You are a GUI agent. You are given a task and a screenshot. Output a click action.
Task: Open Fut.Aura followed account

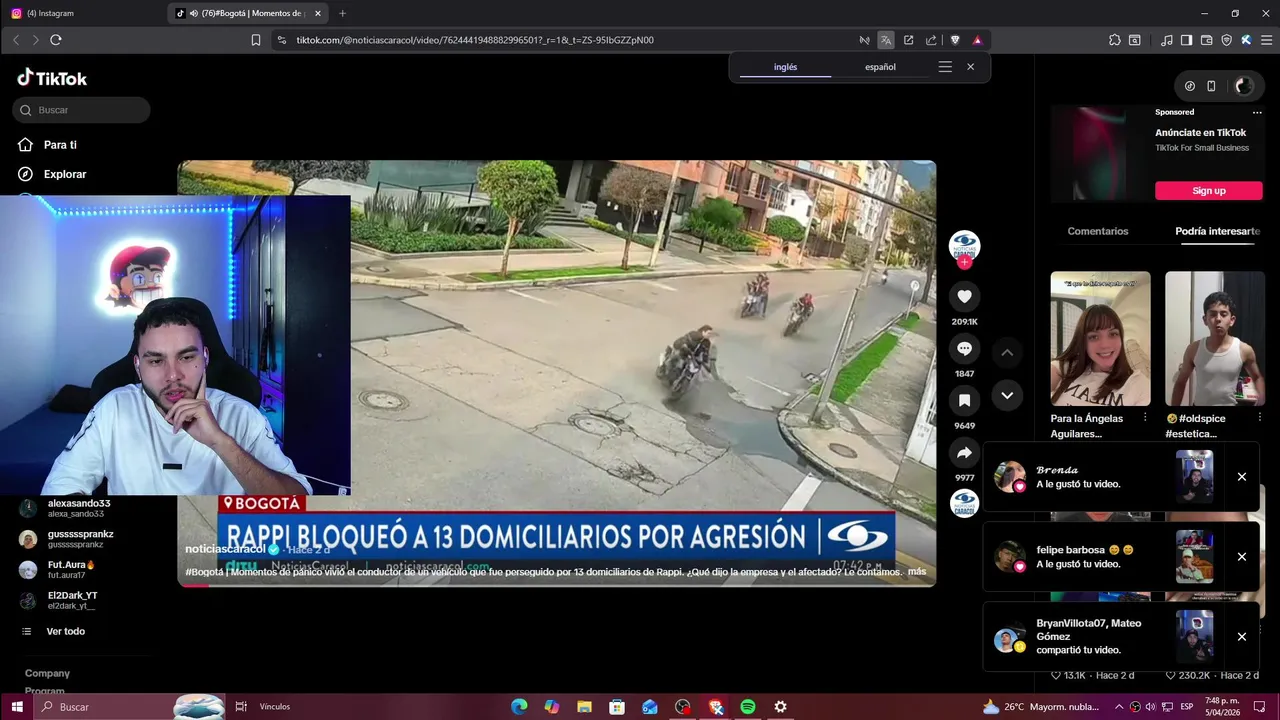pos(58,570)
